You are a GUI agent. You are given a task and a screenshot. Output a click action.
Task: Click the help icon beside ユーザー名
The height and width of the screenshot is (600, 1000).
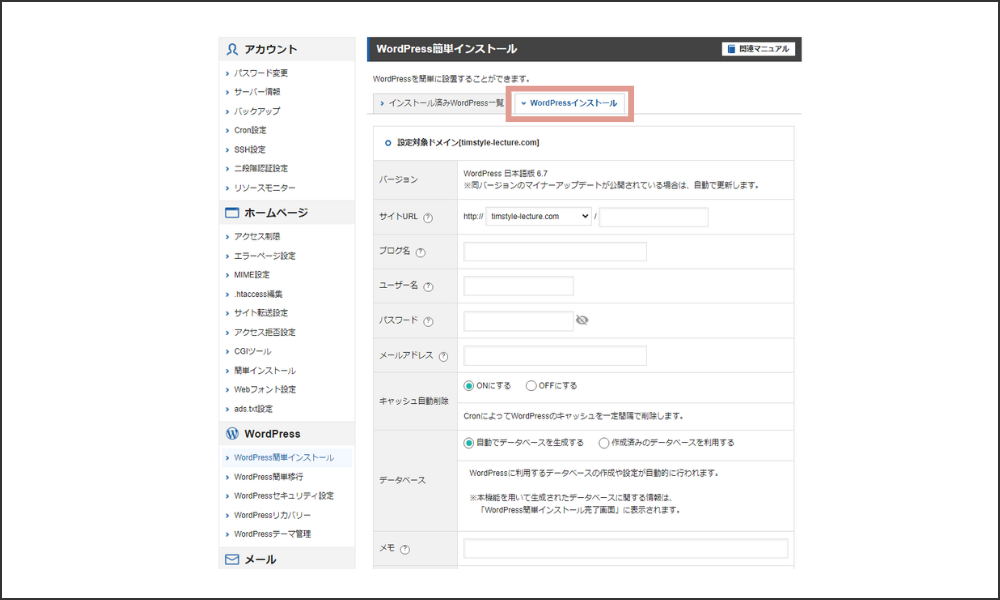point(428,286)
